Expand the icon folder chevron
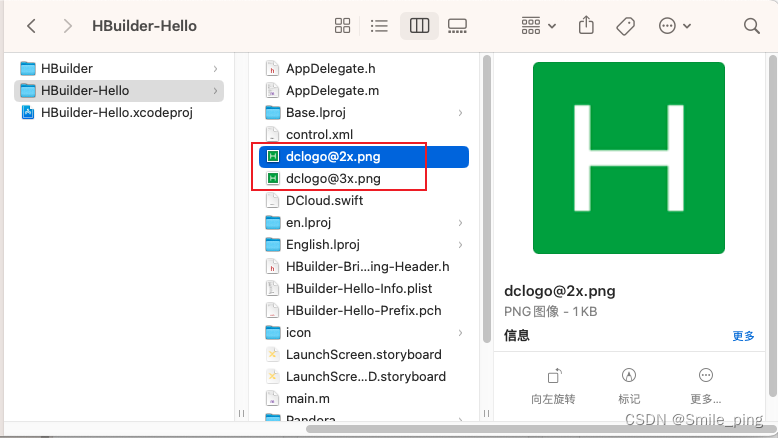778x438 pixels. (460, 333)
